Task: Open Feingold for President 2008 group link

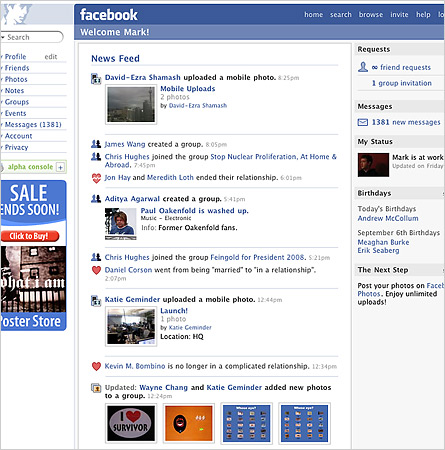Action: (258, 257)
